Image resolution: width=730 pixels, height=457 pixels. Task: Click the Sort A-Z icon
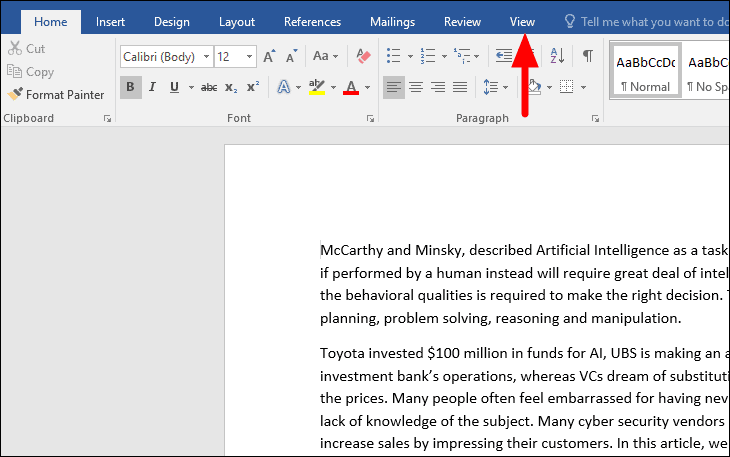click(x=558, y=57)
